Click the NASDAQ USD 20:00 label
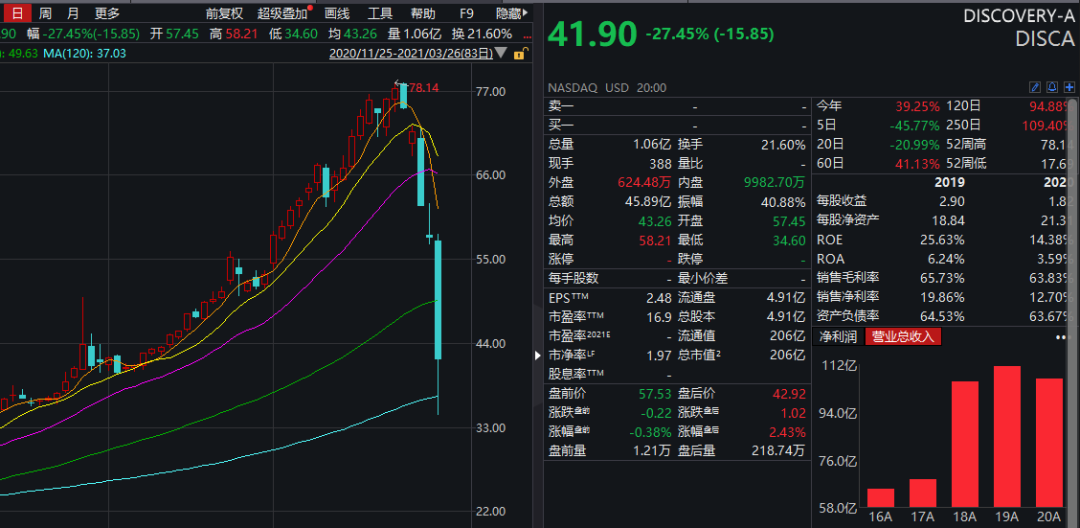Viewport: 1080px width, 528px height. click(x=607, y=87)
